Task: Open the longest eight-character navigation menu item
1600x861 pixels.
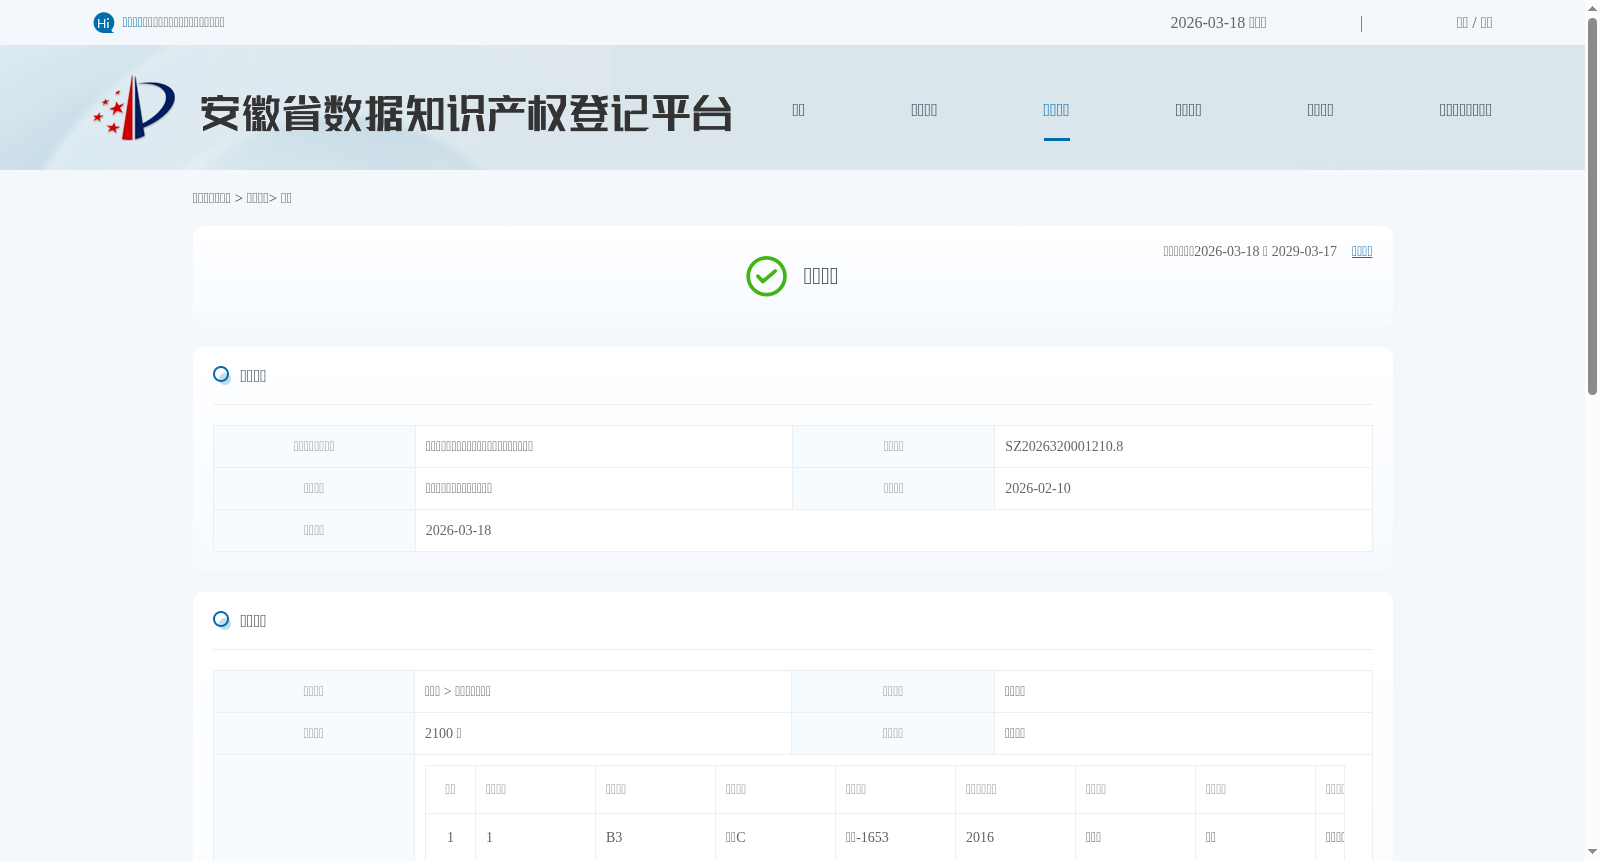Action: point(1465,110)
